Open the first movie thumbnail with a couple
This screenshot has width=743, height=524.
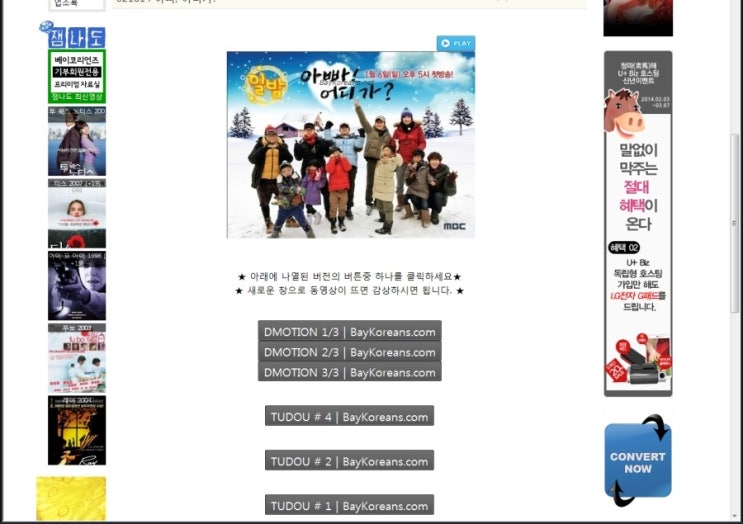tap(77, 141)
